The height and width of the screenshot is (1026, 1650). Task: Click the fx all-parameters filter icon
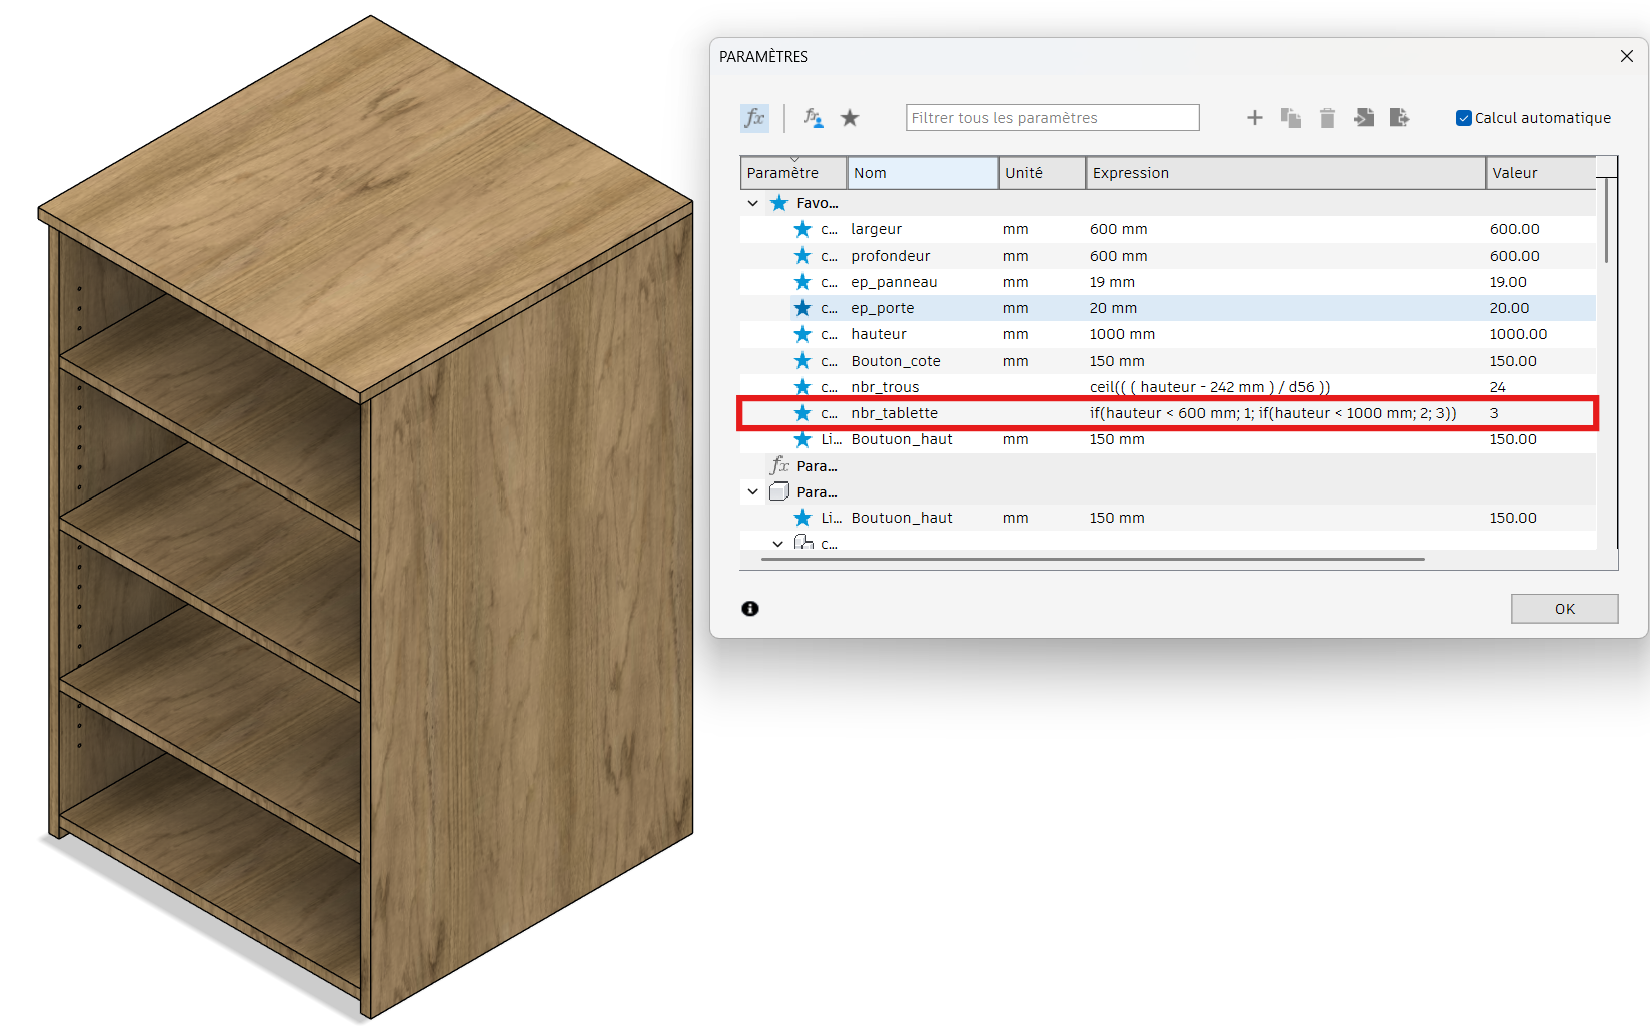[754, 118]
